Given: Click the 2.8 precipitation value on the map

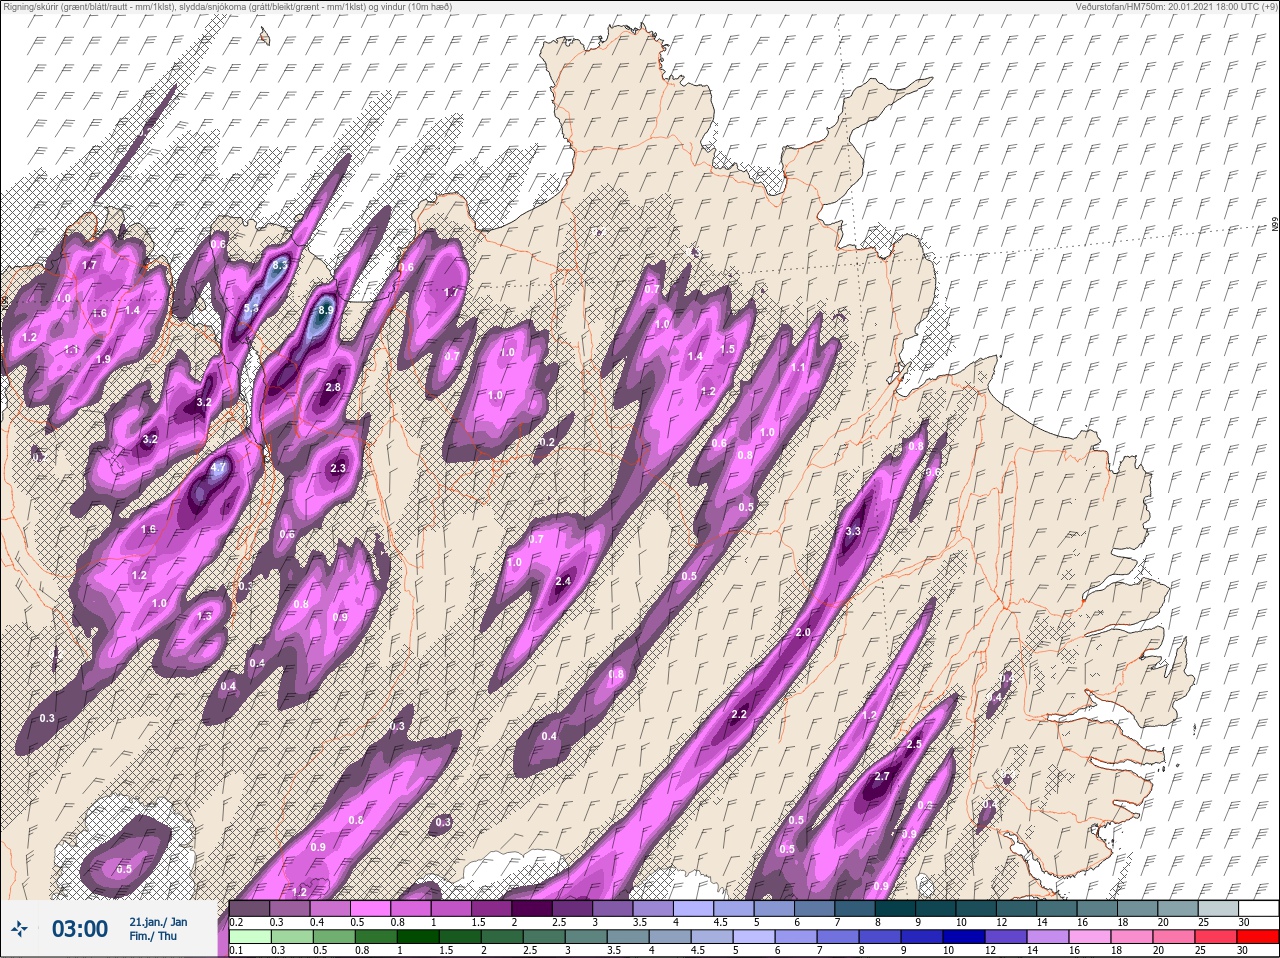Looking at the screenshot, I should (x=334, y=387).
